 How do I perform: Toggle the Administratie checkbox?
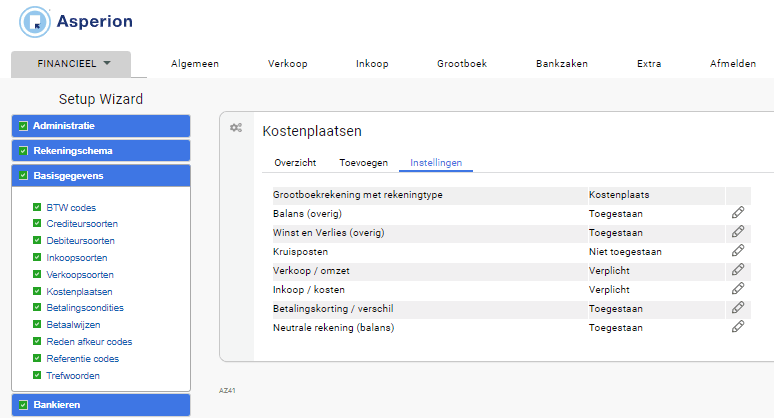point(23,126)
